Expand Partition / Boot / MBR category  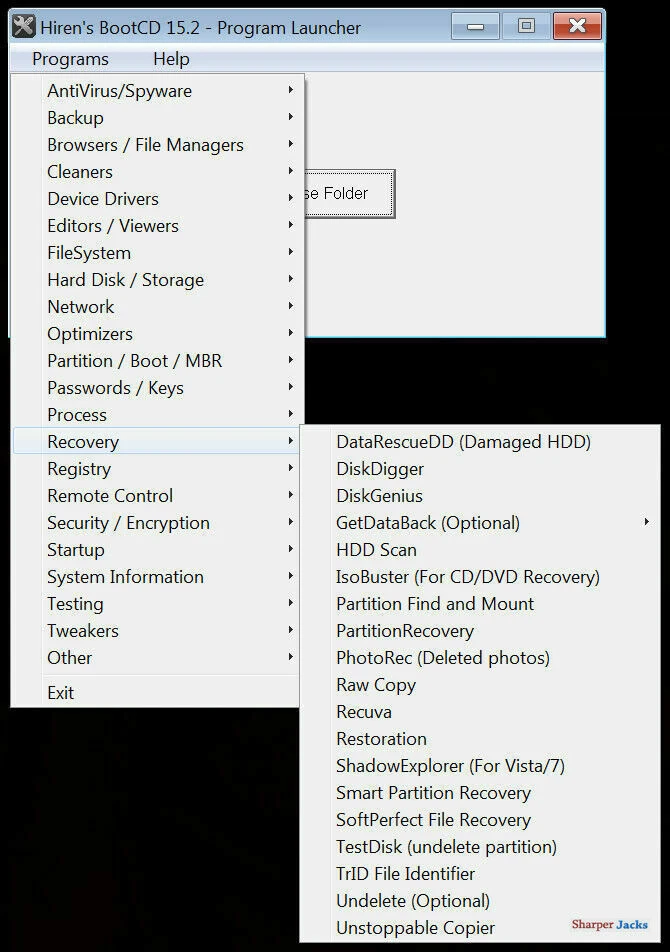click(x=158, y=361)
